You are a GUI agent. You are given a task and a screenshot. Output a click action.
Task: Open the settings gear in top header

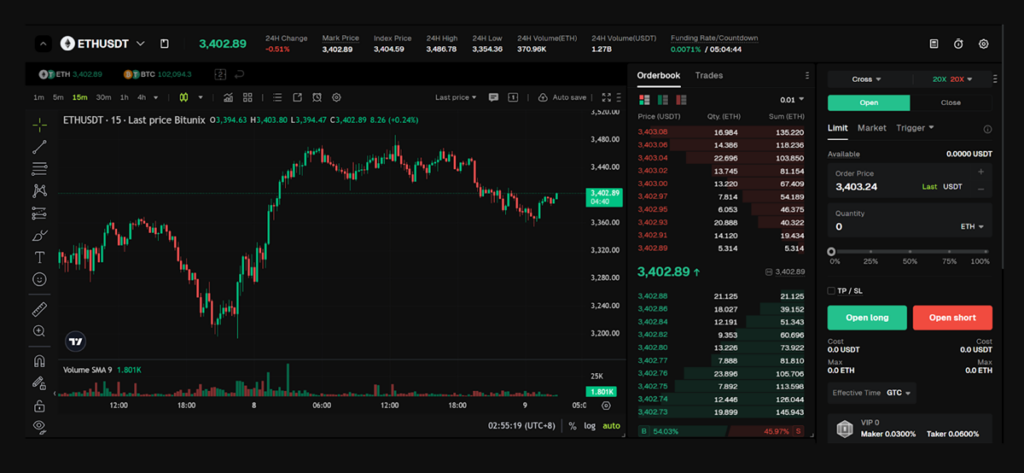(x=984, y=44)
